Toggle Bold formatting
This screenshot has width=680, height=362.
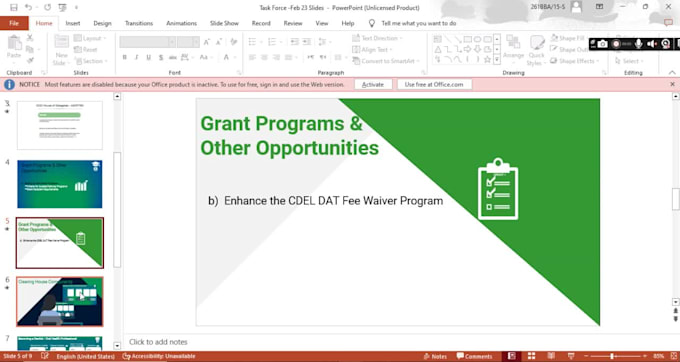coord(124,57)
